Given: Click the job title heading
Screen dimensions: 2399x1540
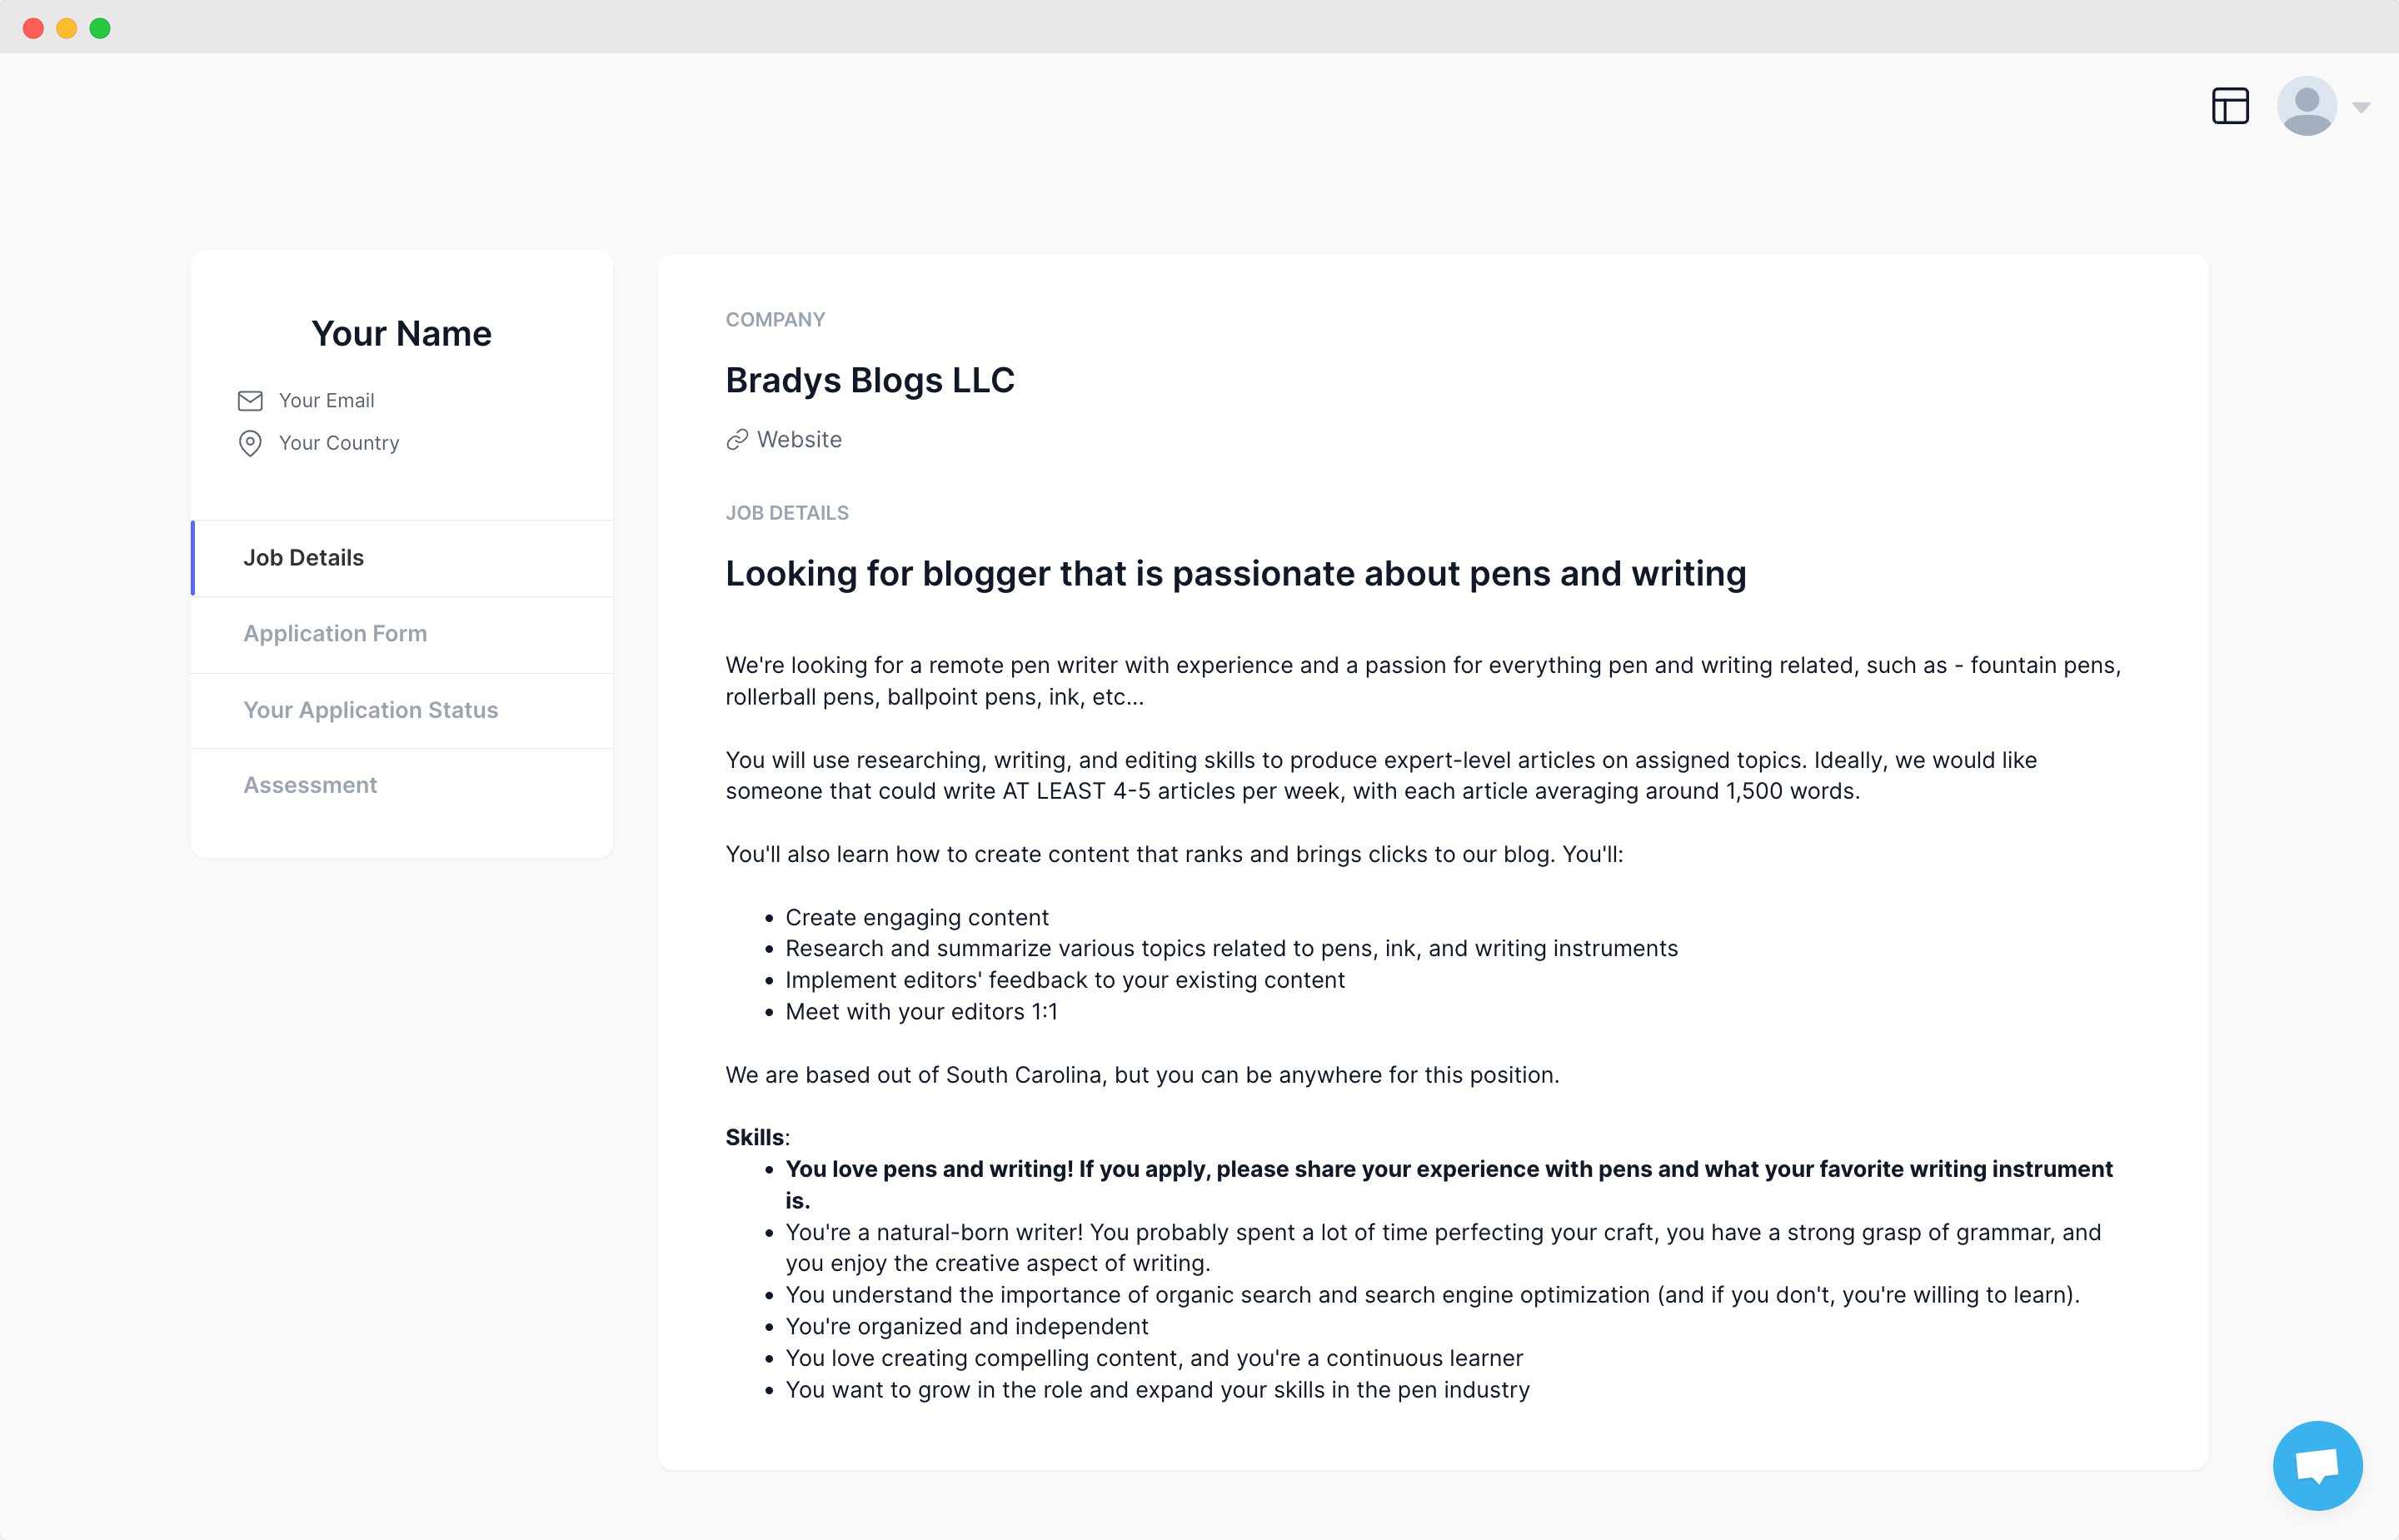Looking at the screenshot, I should click(1236, 574).
